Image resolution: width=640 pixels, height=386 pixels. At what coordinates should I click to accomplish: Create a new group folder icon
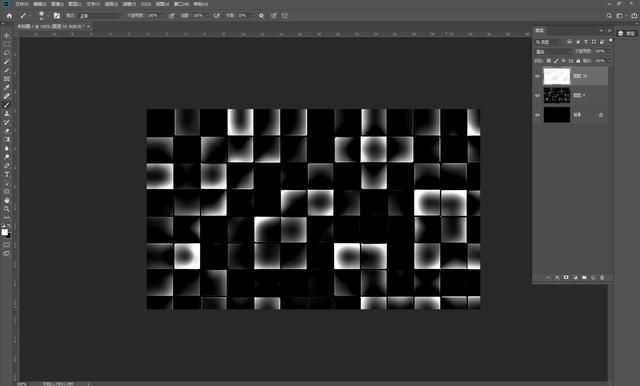(x=584, y=277)
